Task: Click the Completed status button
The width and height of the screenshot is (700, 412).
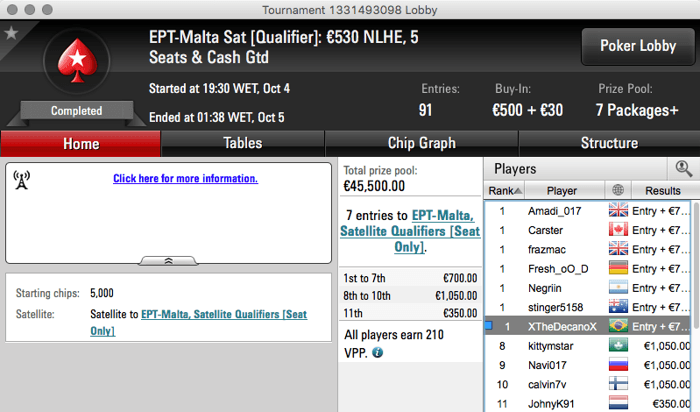Action: pyautogui.click(x=76, y=111)
